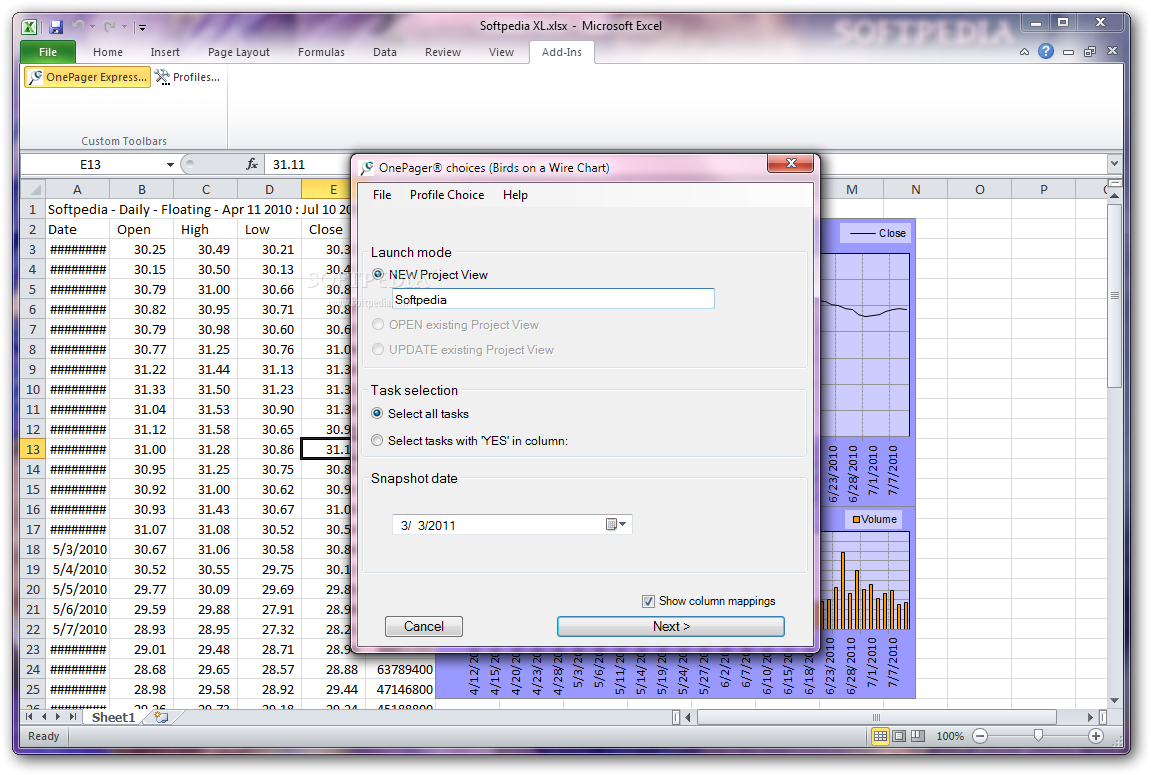Viewport: 1151px width, 775px height.
Task: Click the Next > button
Action: (x=671, y=626)
